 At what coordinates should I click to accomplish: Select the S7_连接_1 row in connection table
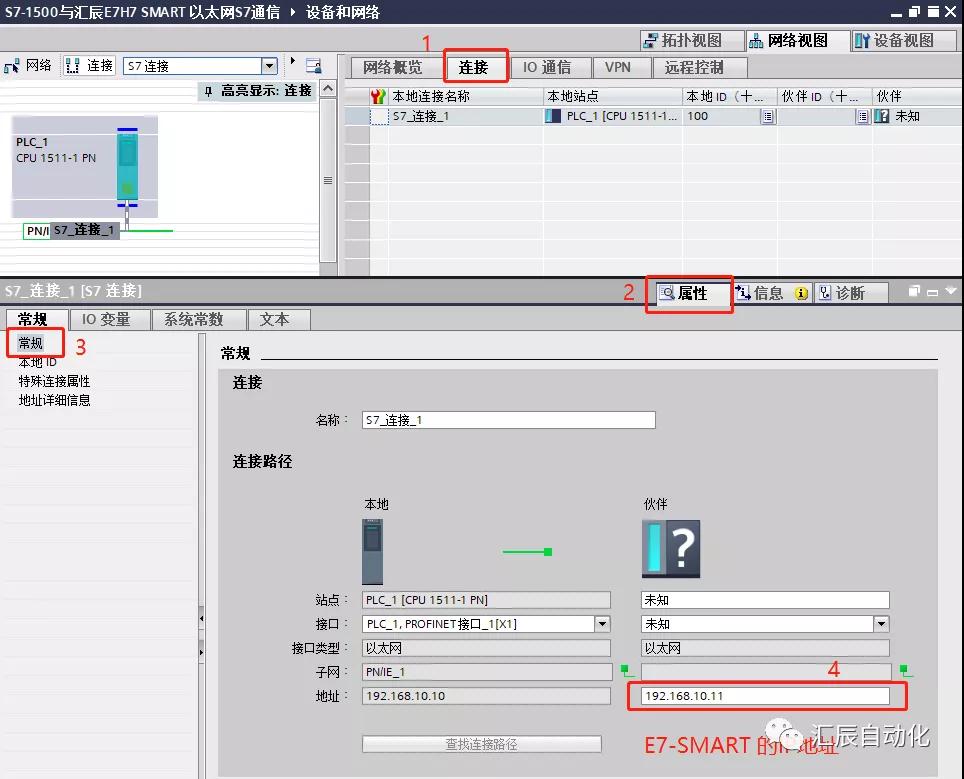tap(653, 116)
